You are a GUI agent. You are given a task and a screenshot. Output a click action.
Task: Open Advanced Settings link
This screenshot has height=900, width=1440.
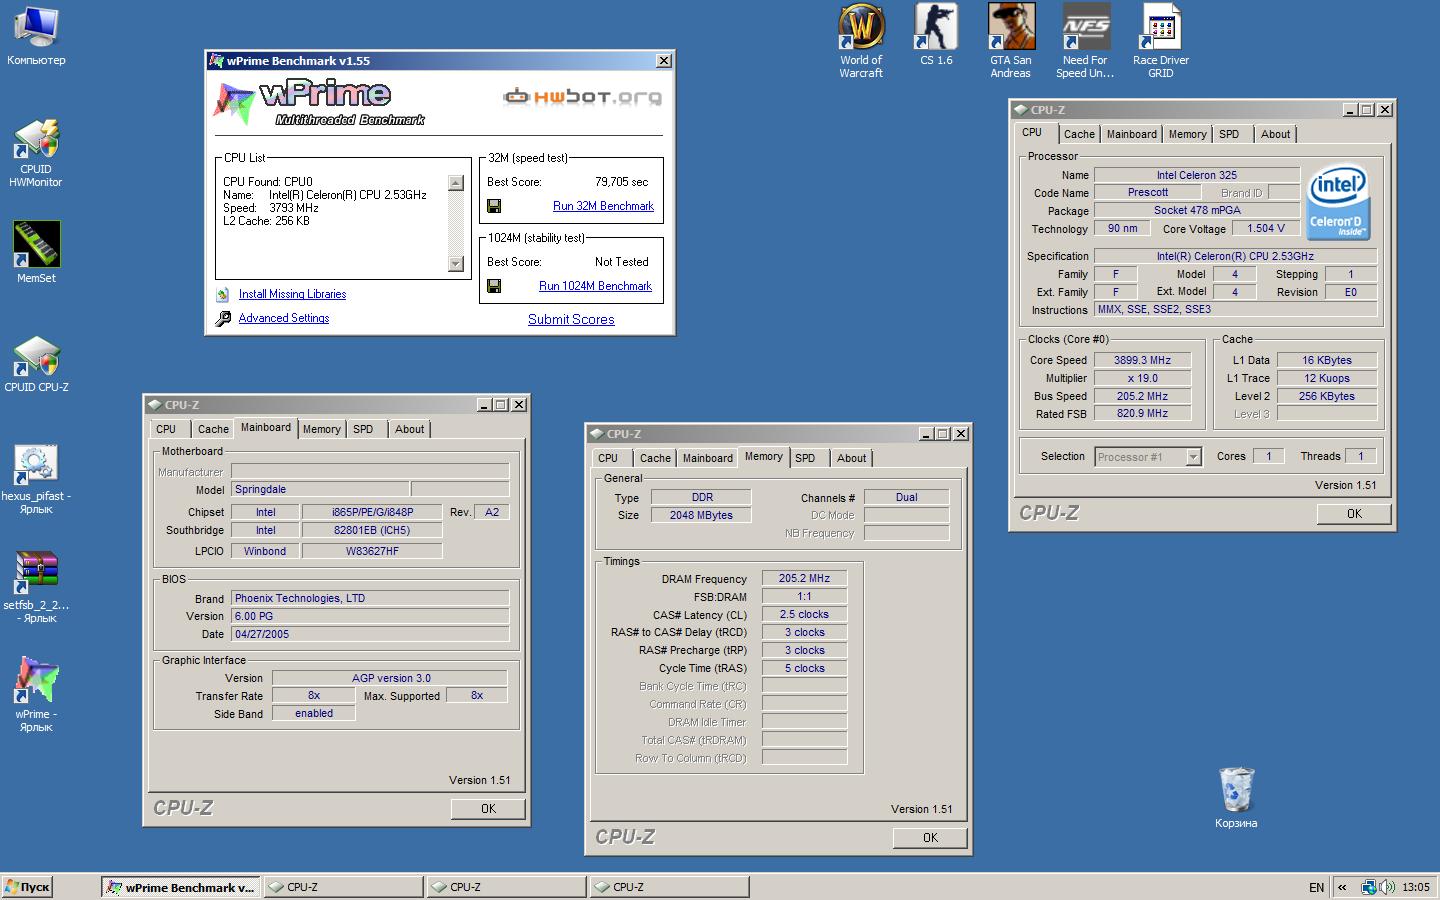284,318
